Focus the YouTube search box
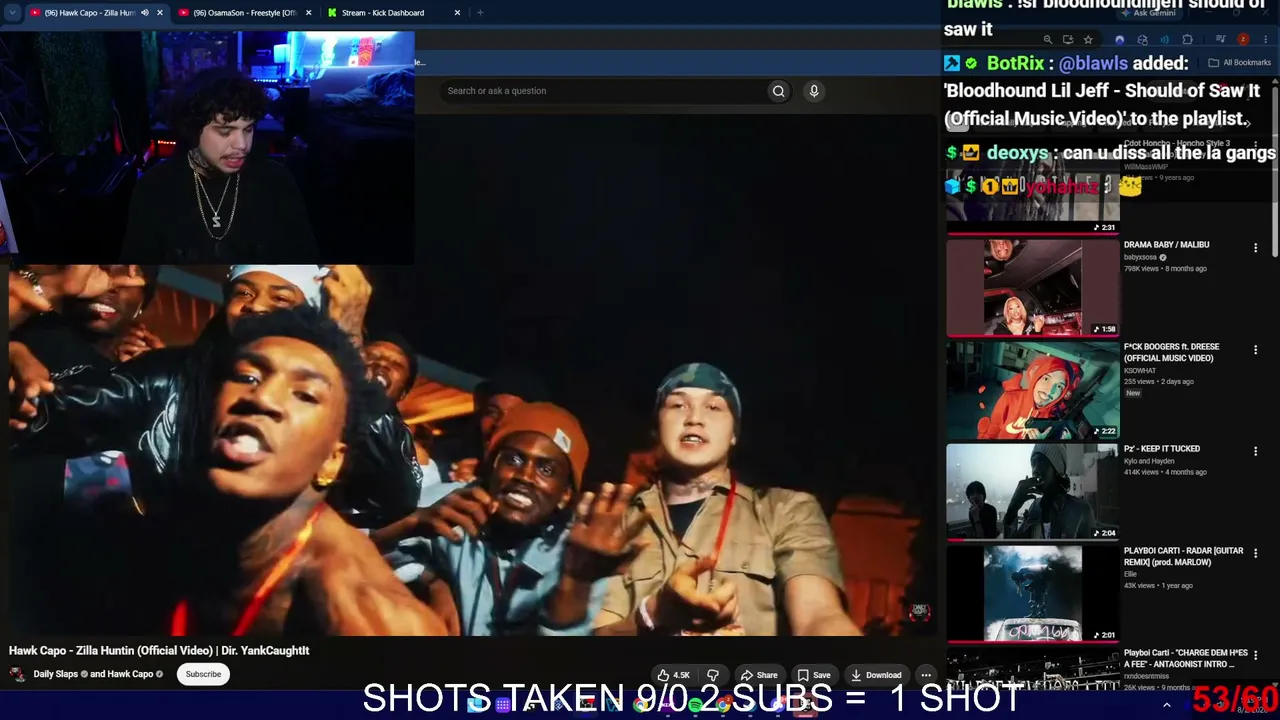1280x720 pixels. [603, 91]
